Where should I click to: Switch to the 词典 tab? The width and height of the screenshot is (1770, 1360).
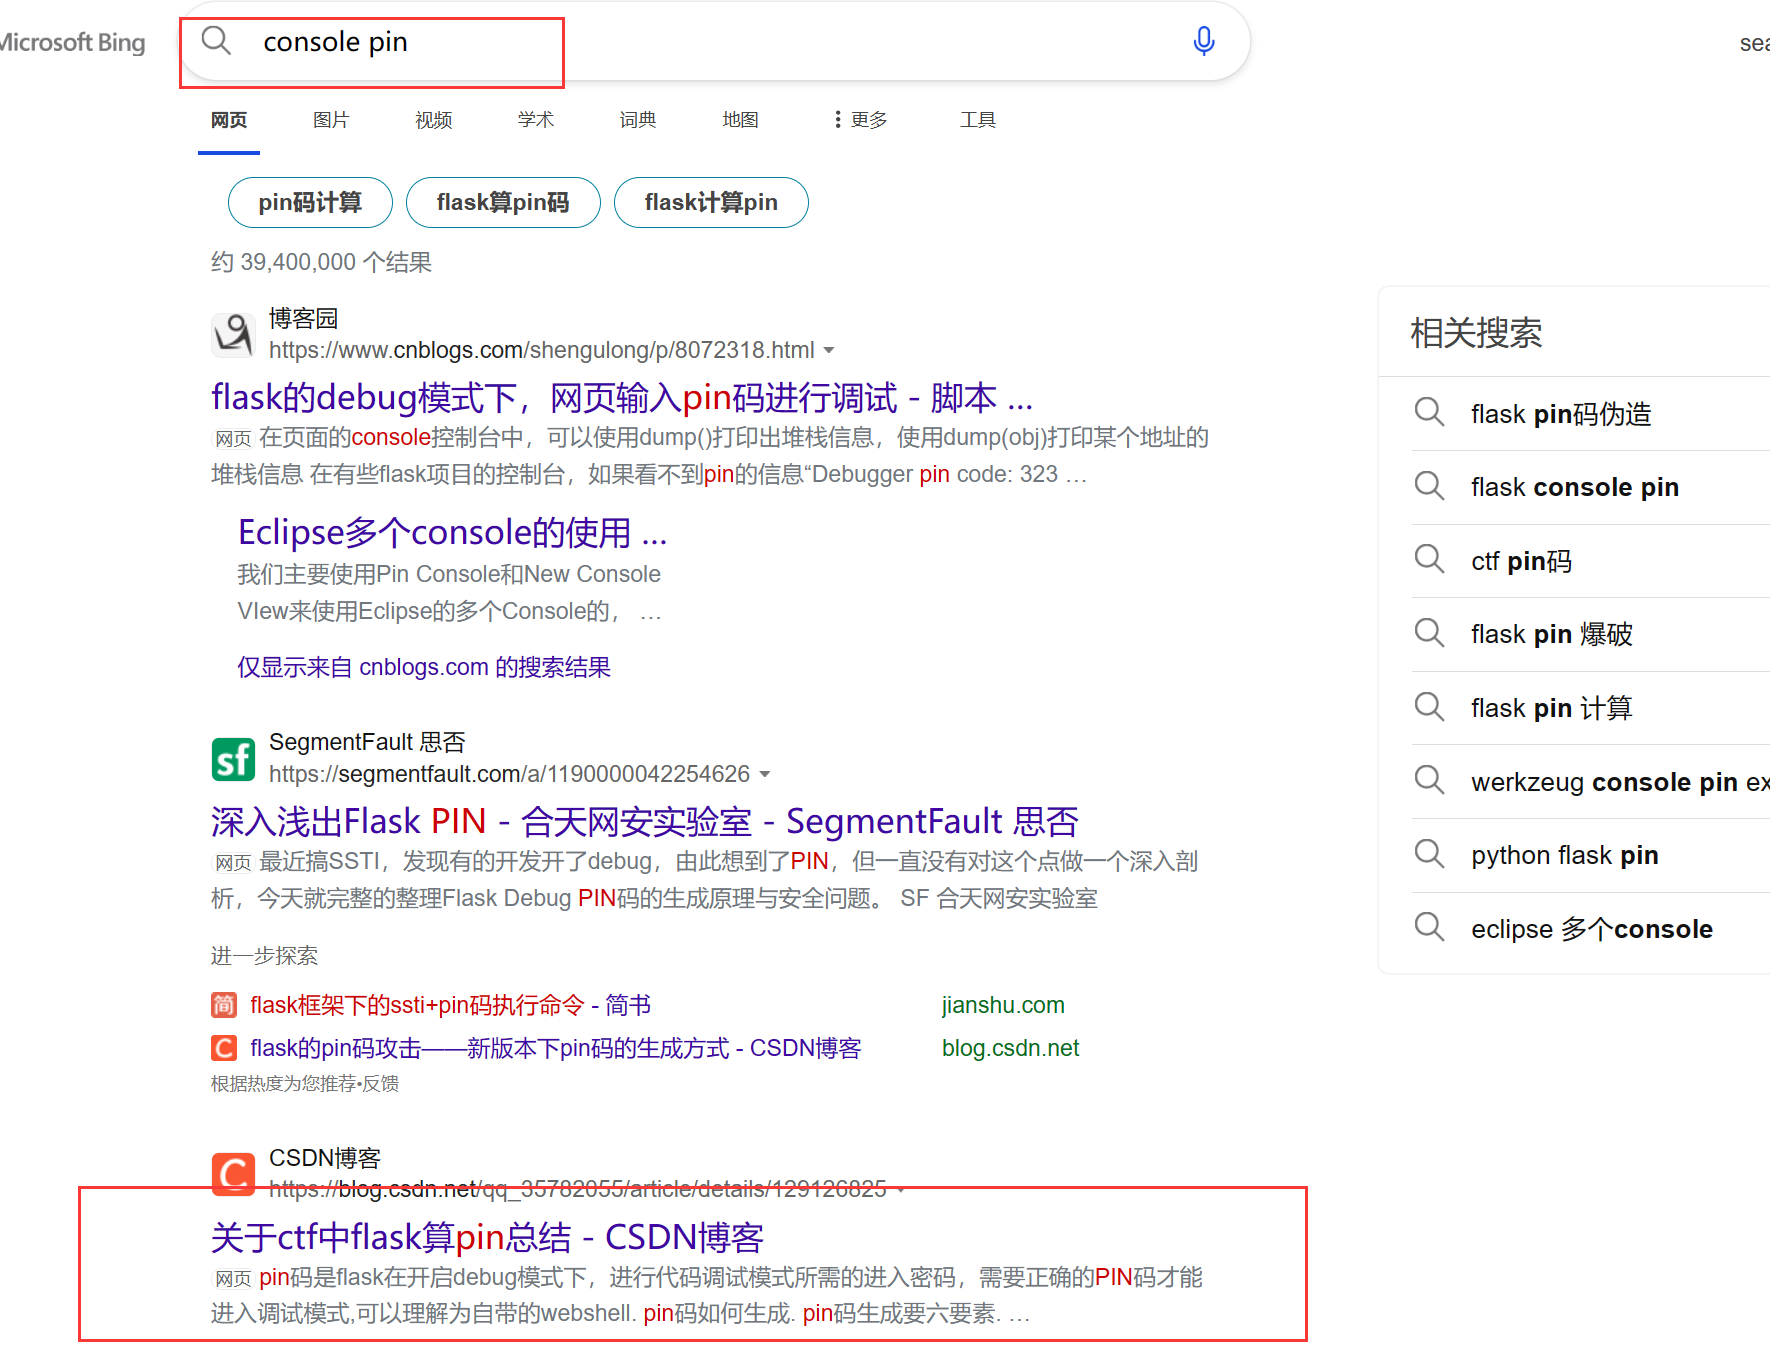pyautogui.click(x=638, y=120)
